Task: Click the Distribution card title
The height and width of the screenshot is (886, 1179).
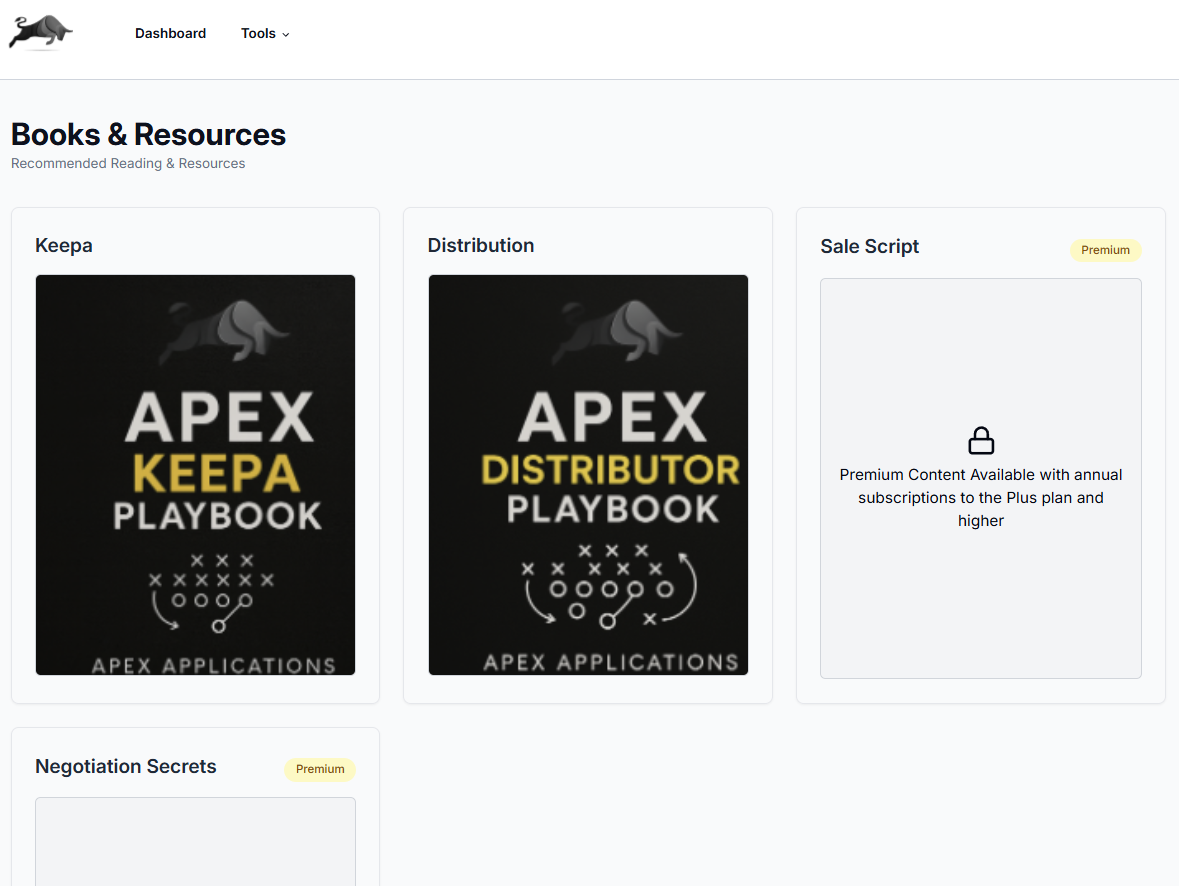Action: (481, 245)
